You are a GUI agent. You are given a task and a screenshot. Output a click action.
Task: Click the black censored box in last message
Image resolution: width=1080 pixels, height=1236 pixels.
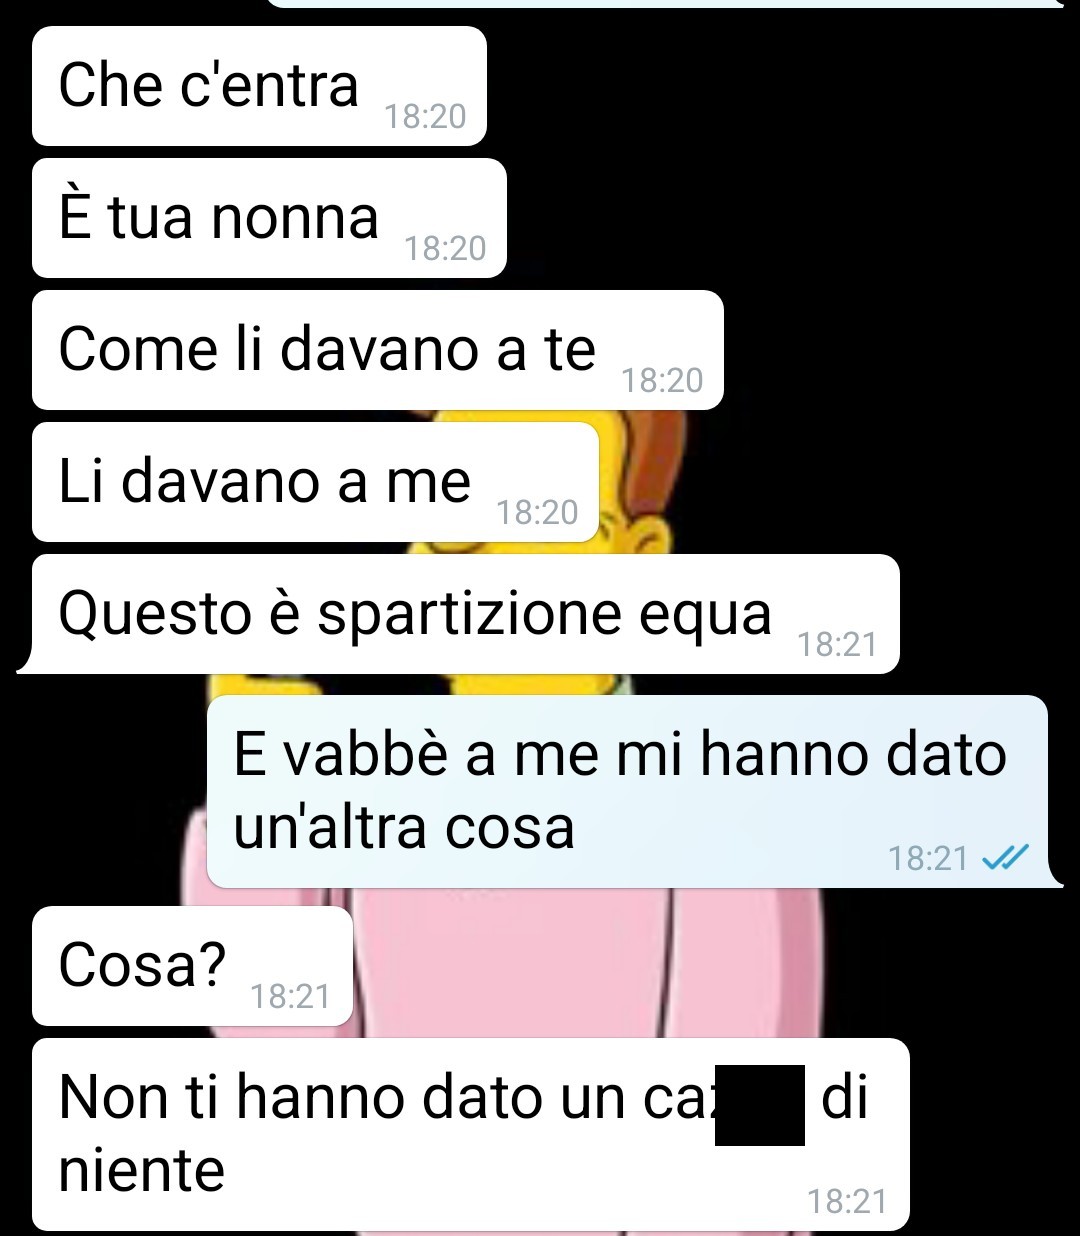pyautogui.click(x=760, y=1105)
